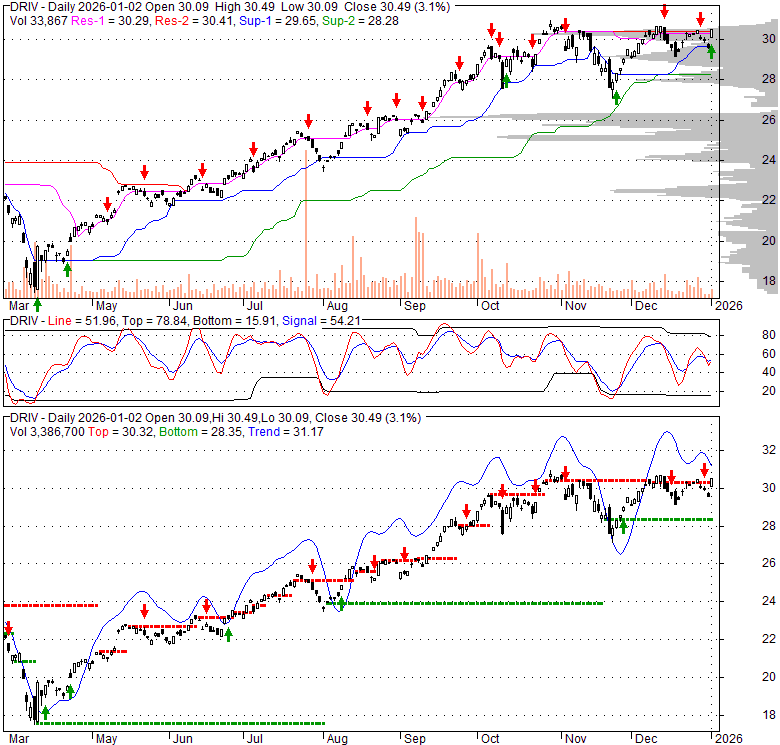Click the 'Mar' label on top chart axis
This screenshot has height=745, width=780.
pos(19,306)
